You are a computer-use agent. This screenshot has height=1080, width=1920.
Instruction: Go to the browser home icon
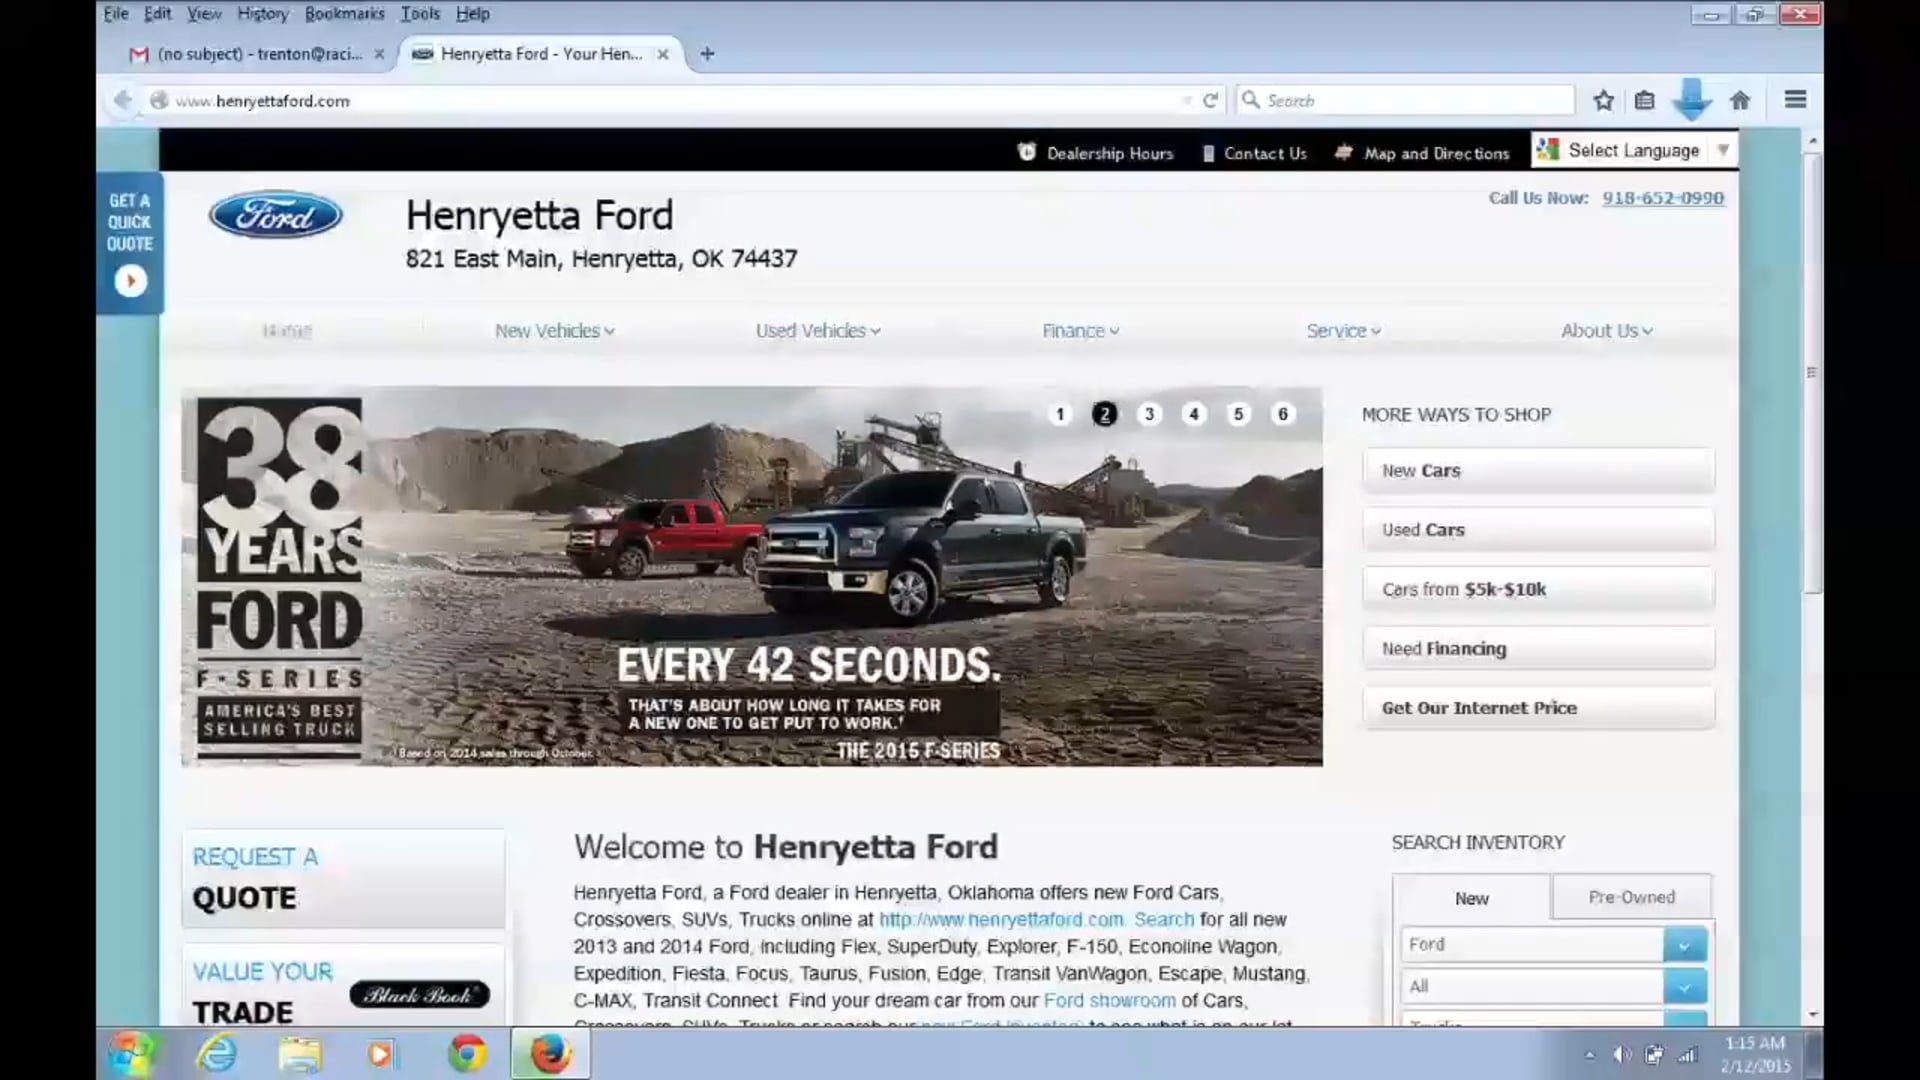1740,100
